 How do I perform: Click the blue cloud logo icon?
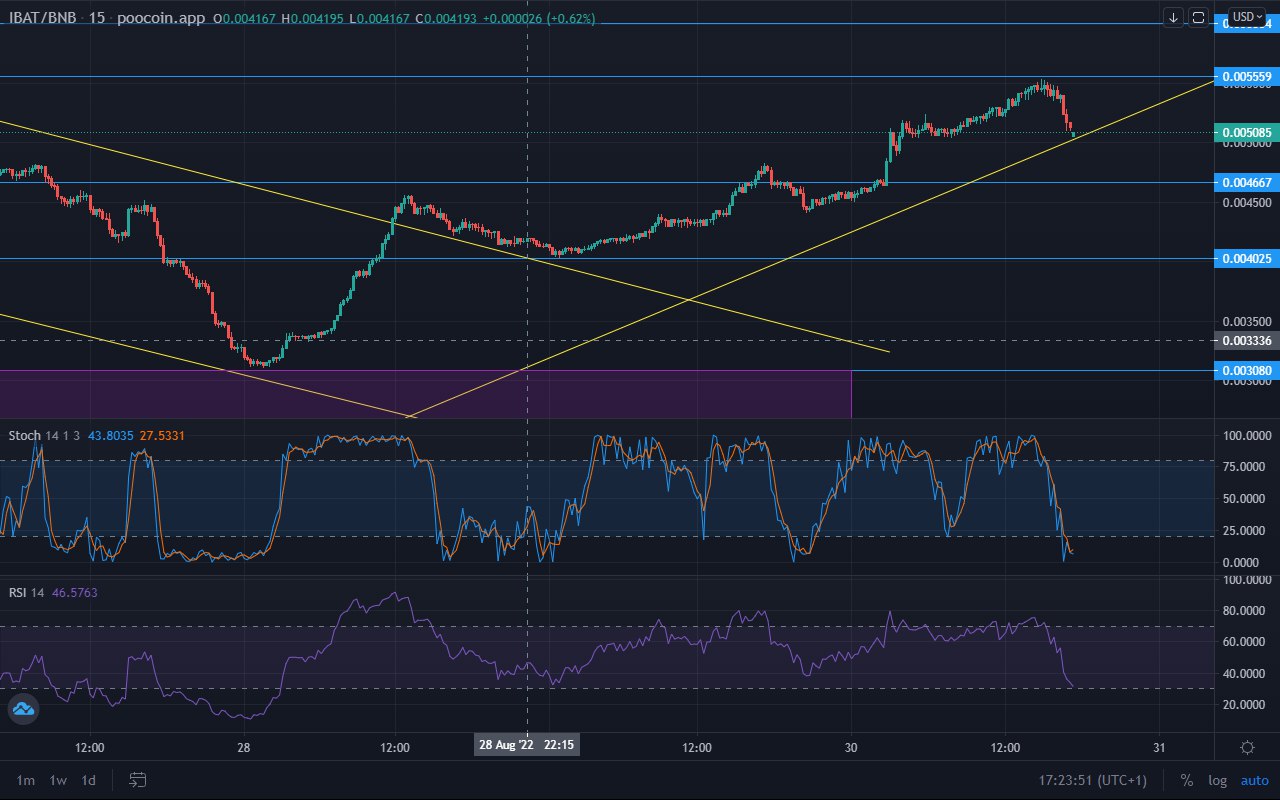tap(23, 710)
